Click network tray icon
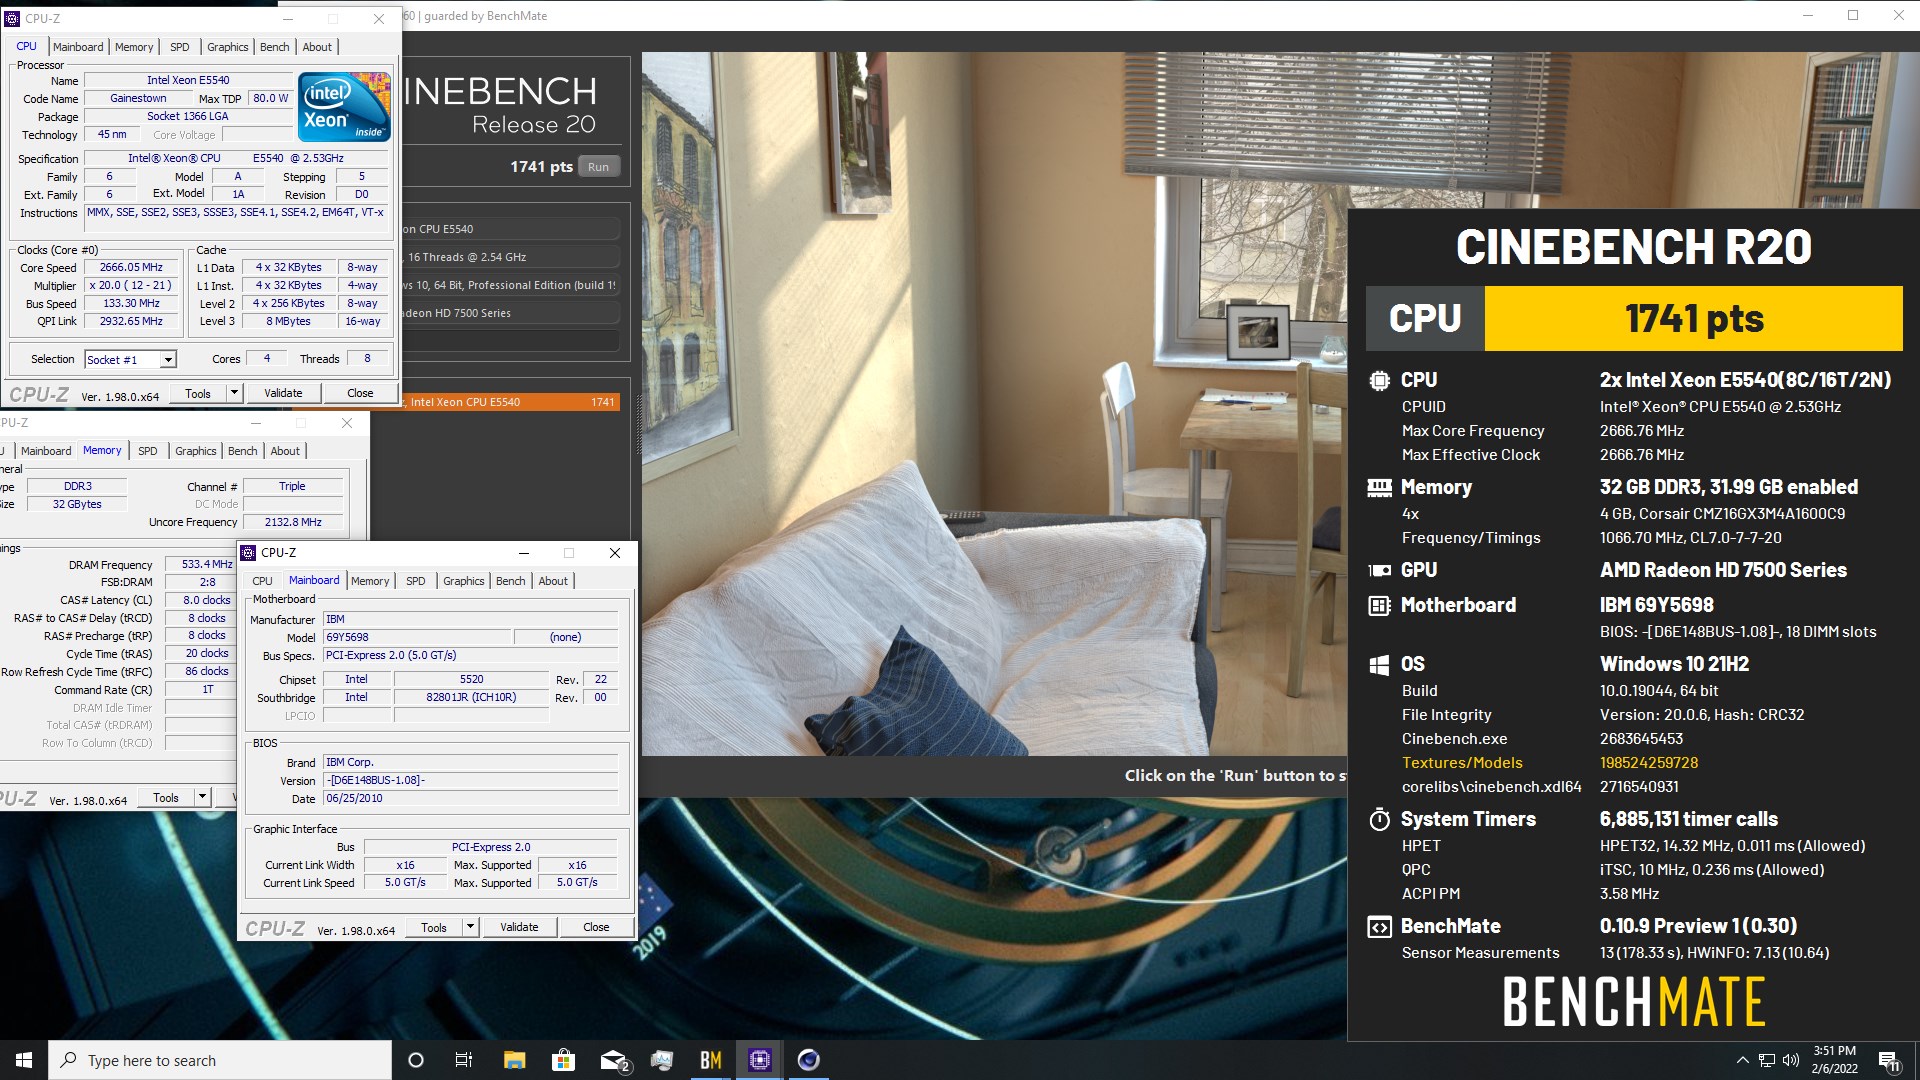The width and height of the screenshot is (1920, 1080). coord(1767,1060)
